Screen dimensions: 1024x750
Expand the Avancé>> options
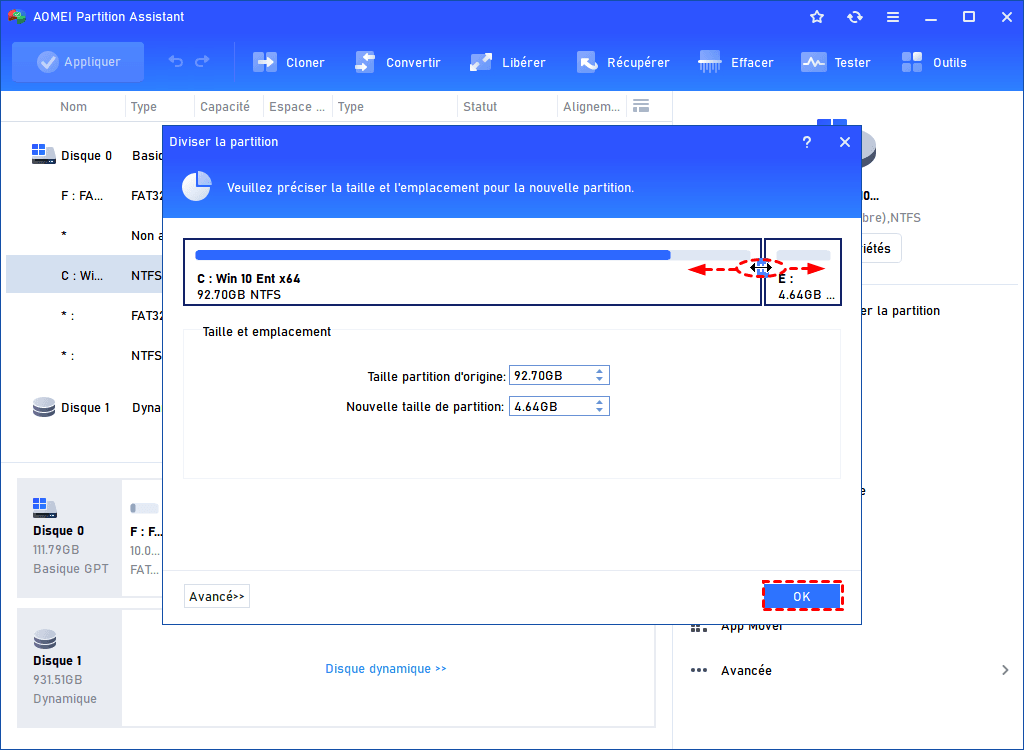coord(217,596)
